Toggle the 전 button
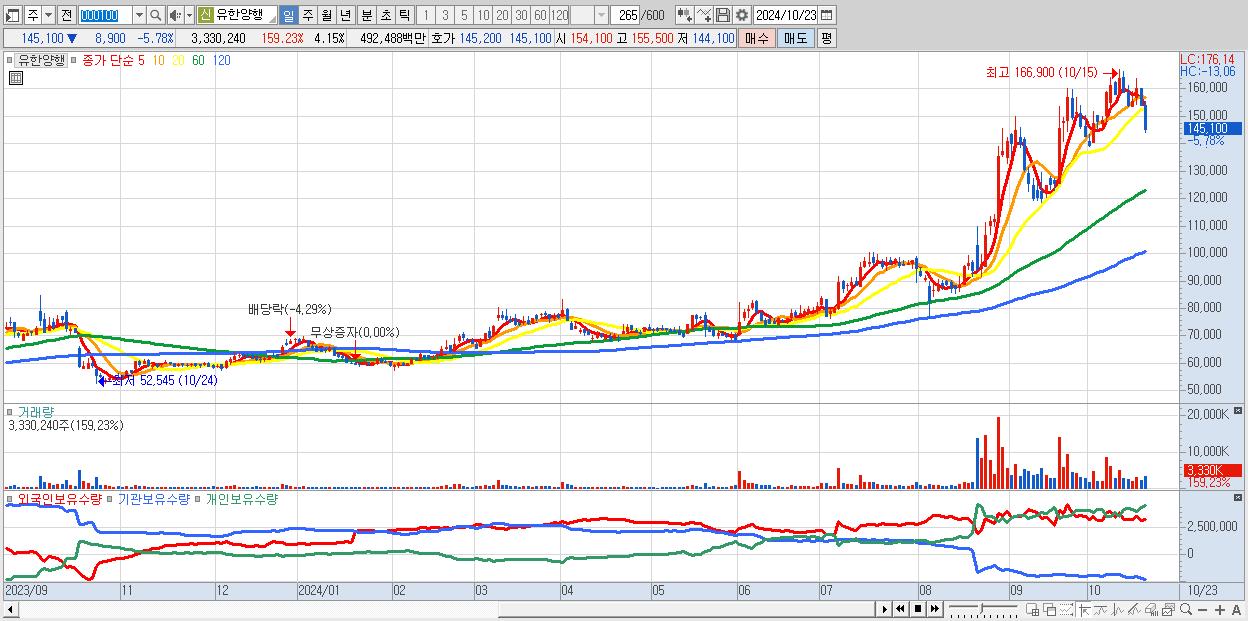This screenshot has width=1248, height=621. tap(65, 15)
